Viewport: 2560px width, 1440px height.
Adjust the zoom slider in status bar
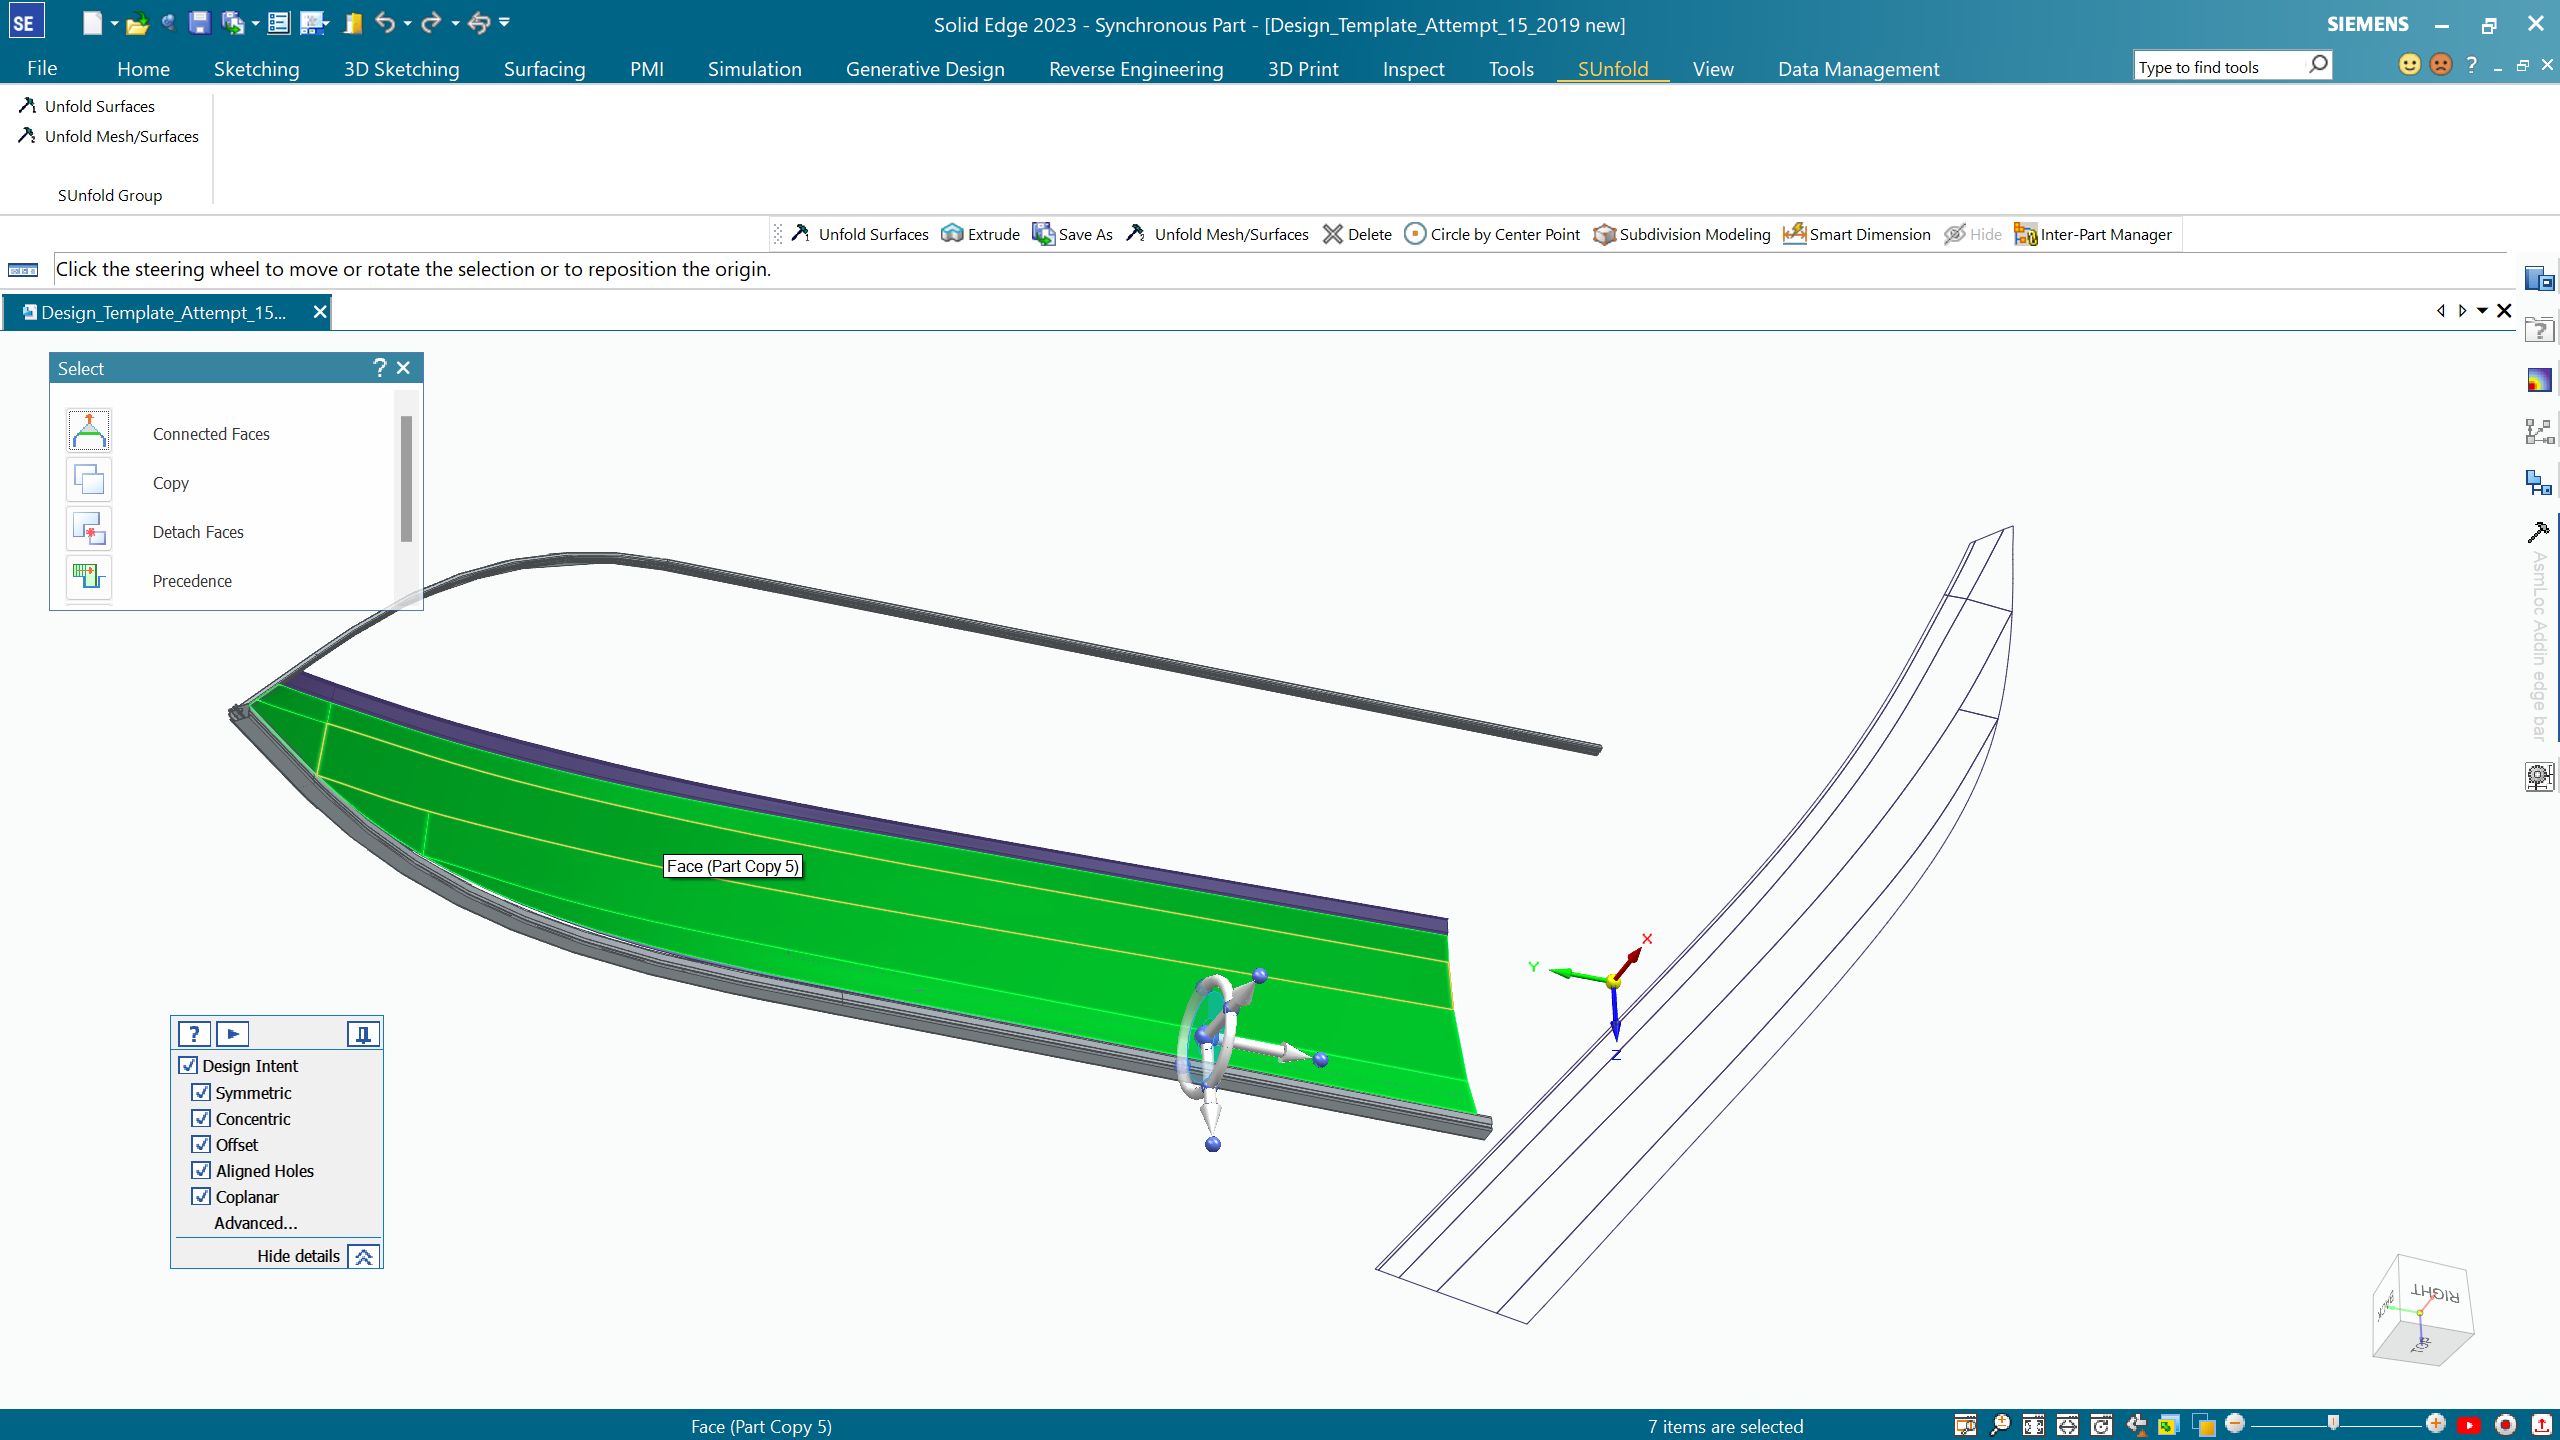(x=2333, y=1424)
